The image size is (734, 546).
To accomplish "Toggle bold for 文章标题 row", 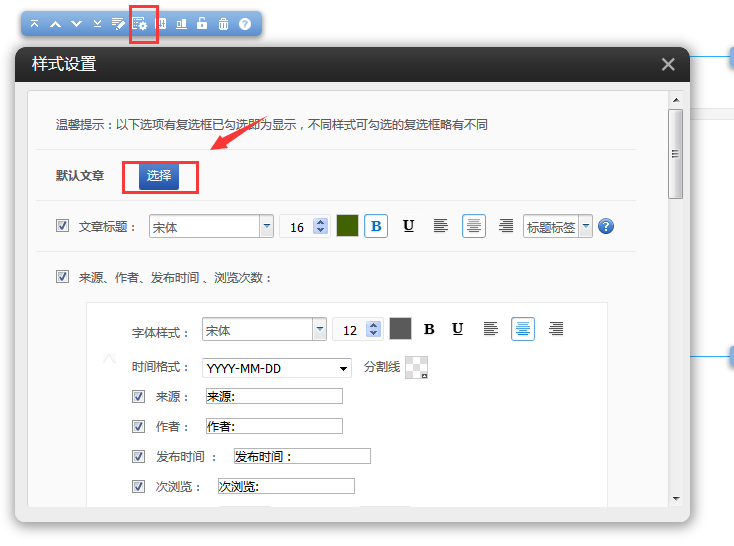I will (x=376, y=226).
